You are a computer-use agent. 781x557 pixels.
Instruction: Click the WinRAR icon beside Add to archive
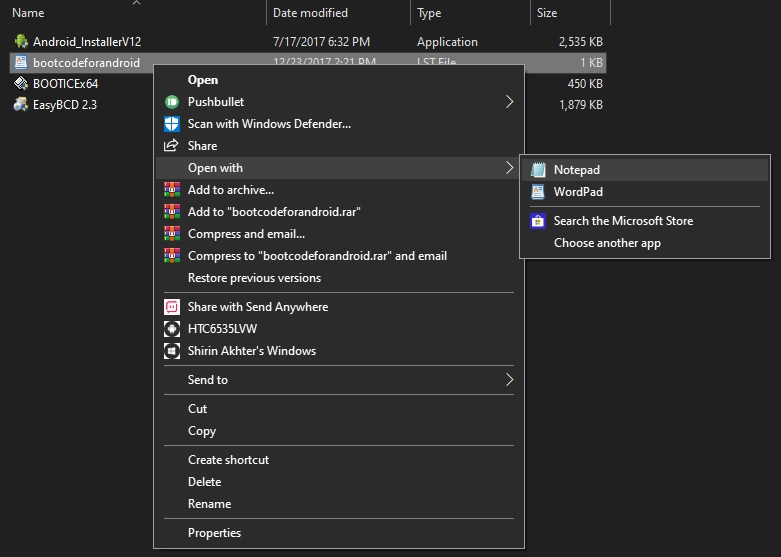pos(171,190)
